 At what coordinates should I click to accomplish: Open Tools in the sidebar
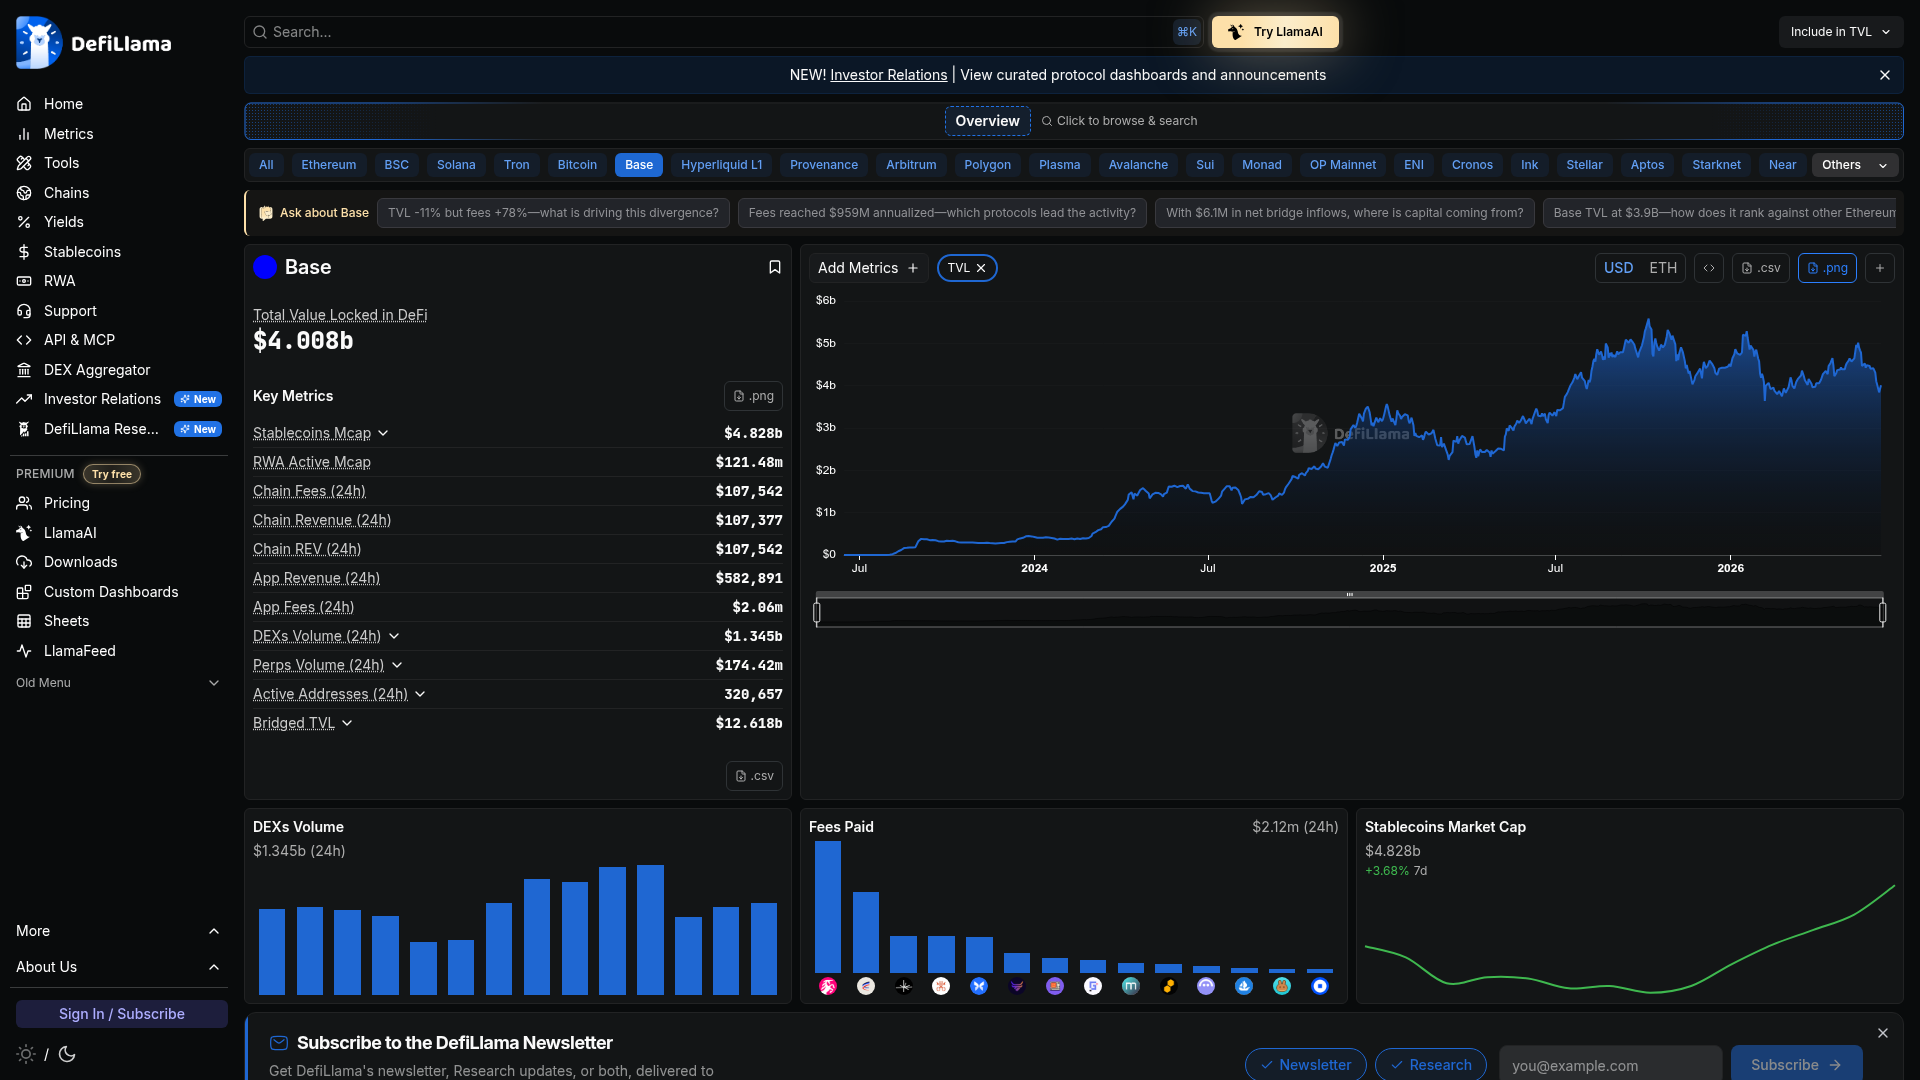pos(61,163)
